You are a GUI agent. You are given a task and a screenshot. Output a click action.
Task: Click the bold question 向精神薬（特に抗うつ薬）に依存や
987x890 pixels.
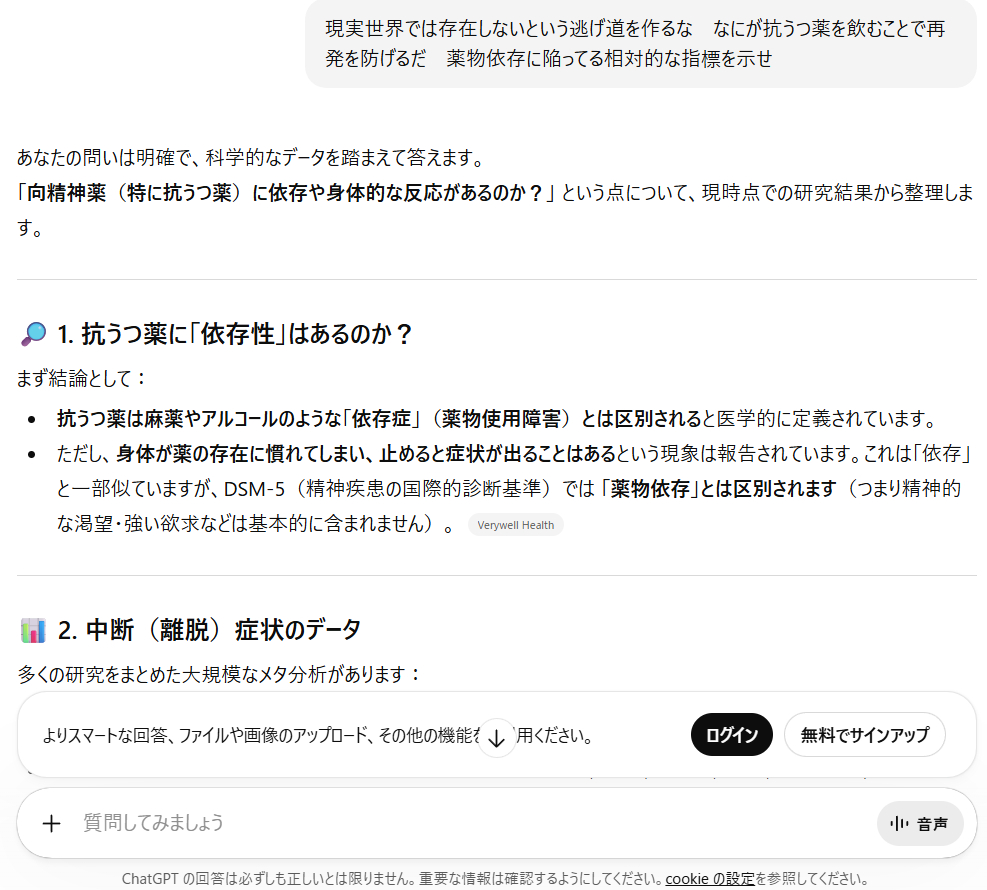pos(285,193)
